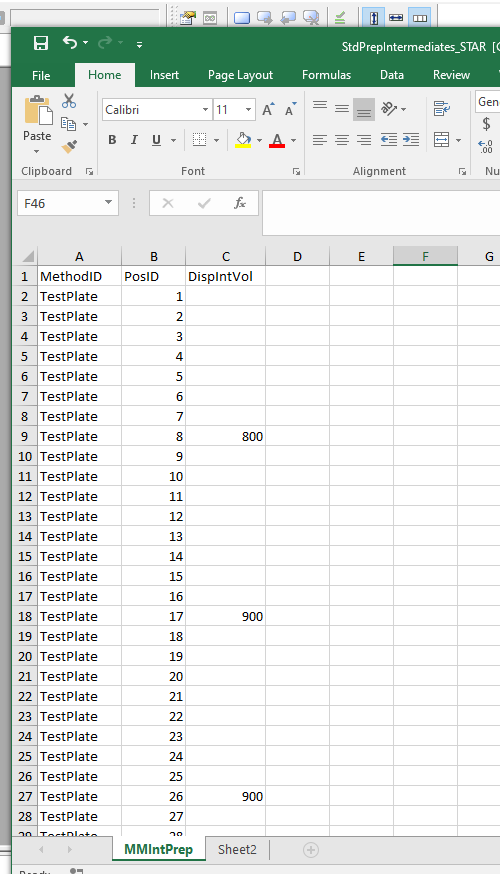Click the Format Painter brush icon
The height and width of the screenshot is (874, 500).
[69, 147]
